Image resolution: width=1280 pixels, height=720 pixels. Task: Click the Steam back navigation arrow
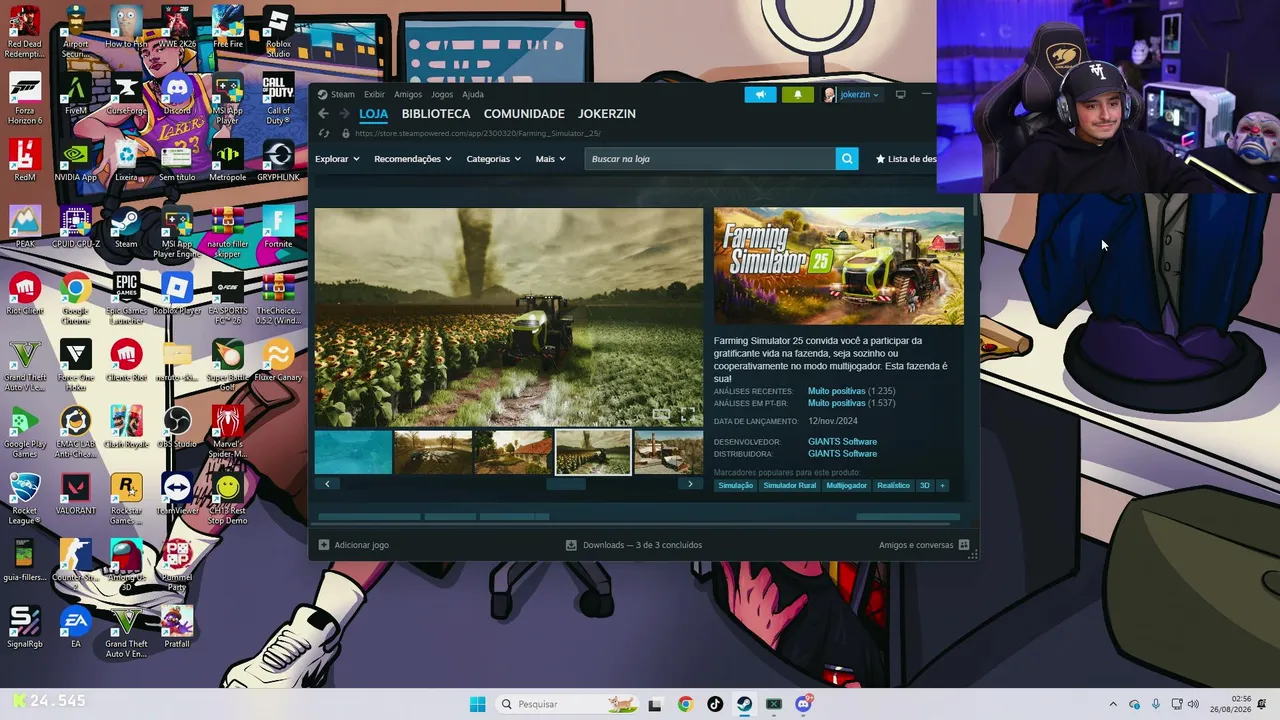pyautogui.click(x=323, y=114)
